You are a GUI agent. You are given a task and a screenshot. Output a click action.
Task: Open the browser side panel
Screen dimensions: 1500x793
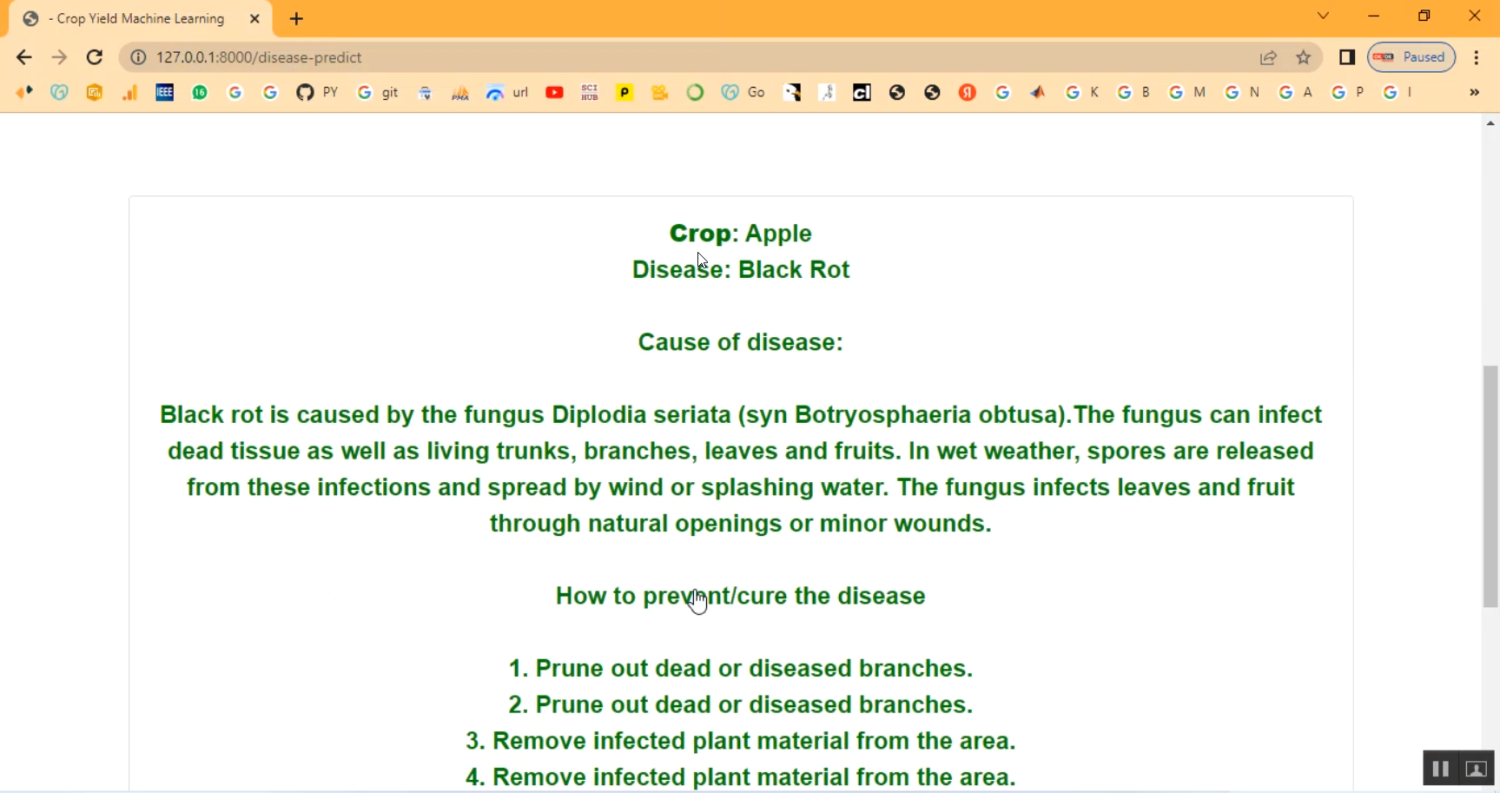coord(1347,57)
